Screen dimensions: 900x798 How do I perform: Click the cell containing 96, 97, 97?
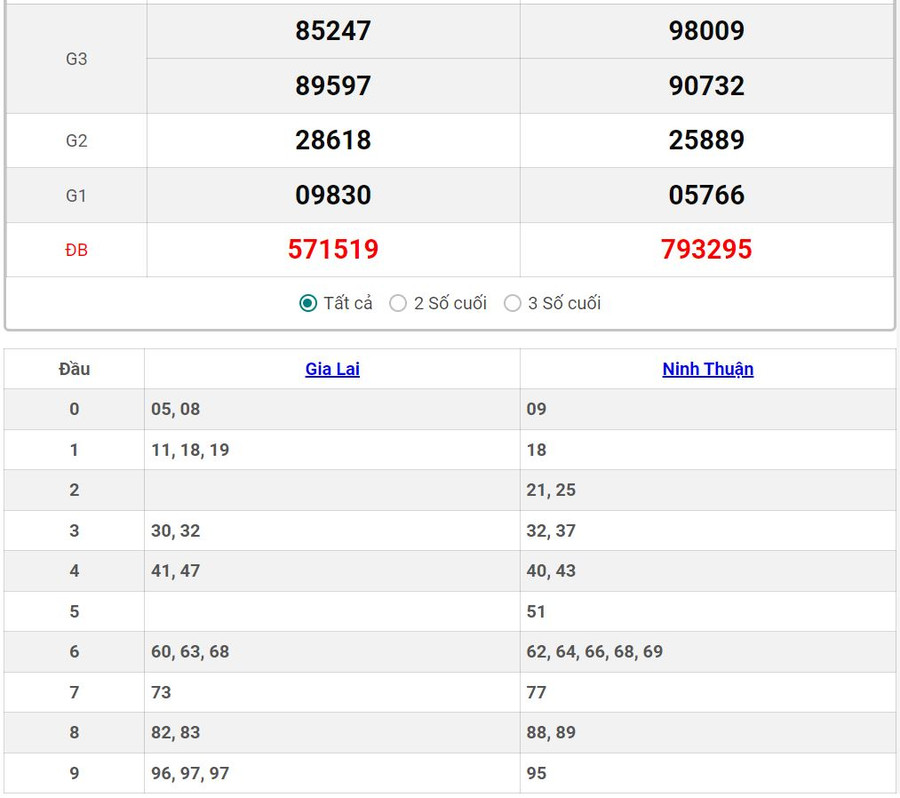[x=190, y=773]
